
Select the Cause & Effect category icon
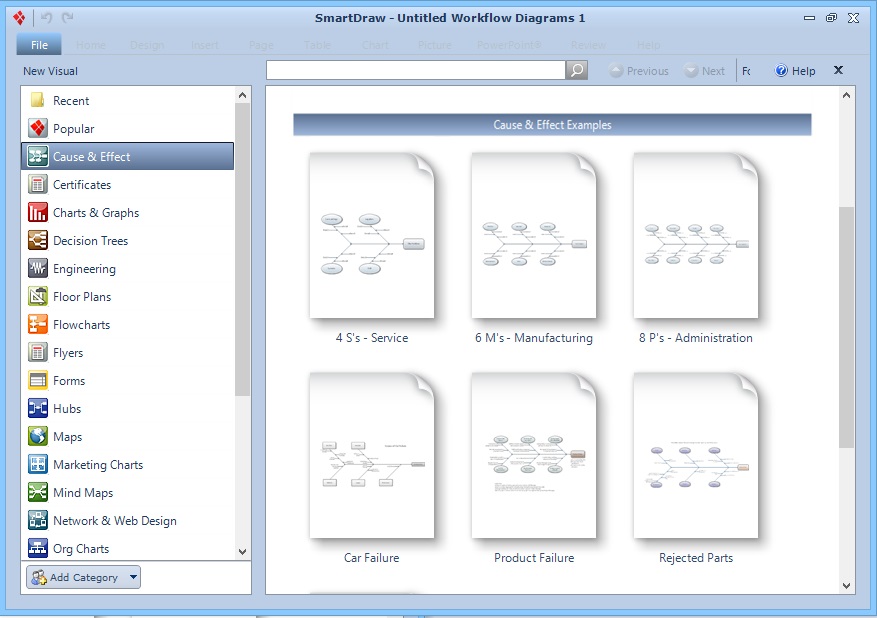pos(37,156)
